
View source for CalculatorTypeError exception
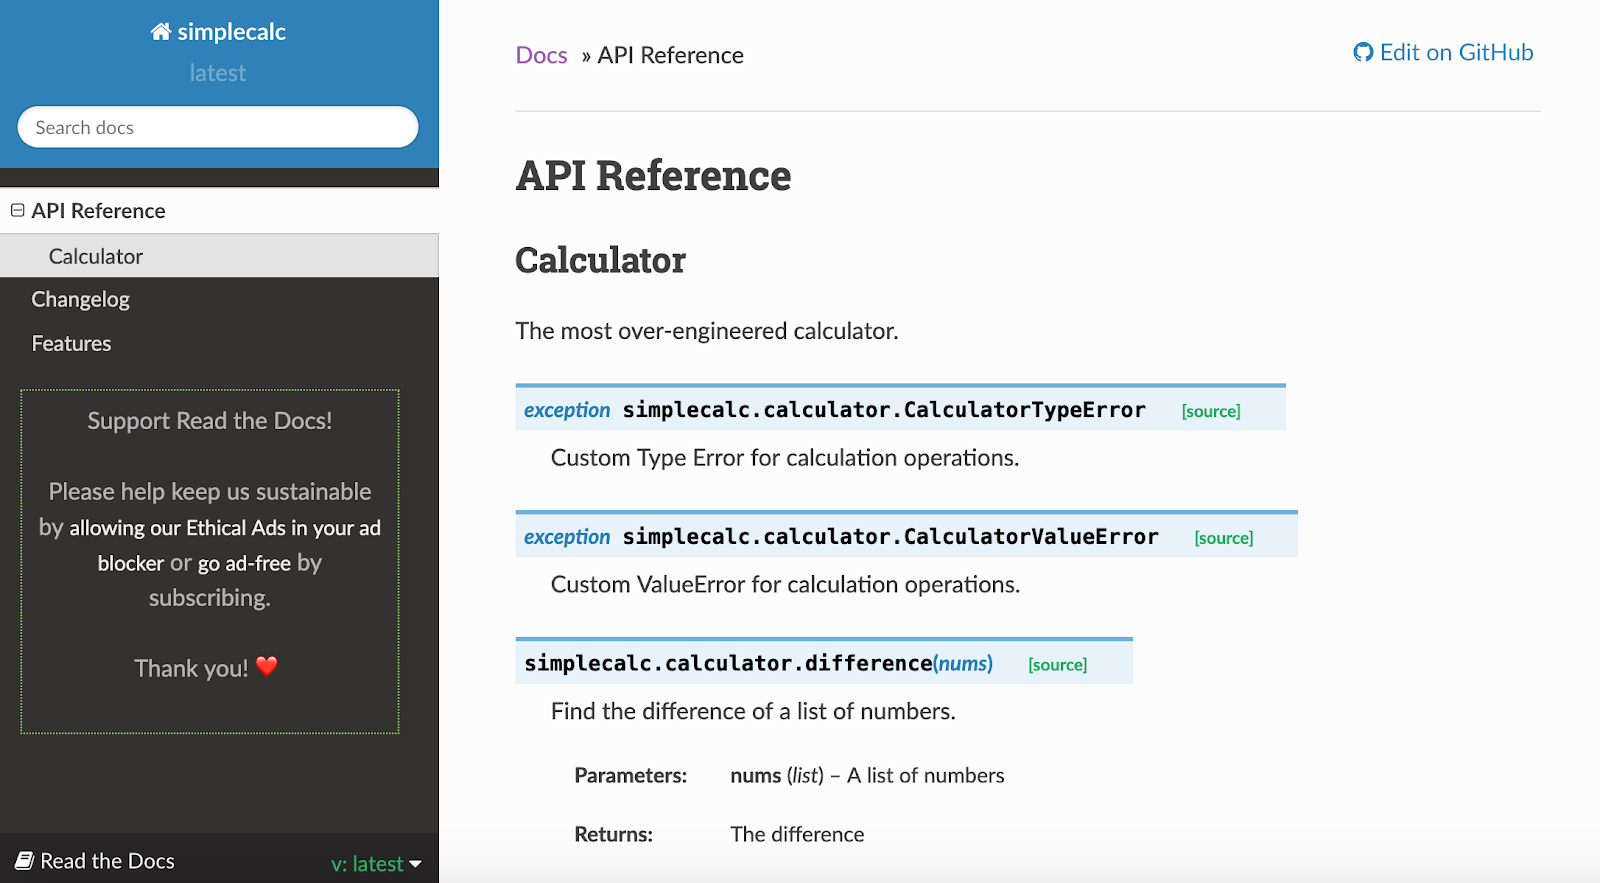[x=1211, y=411]
